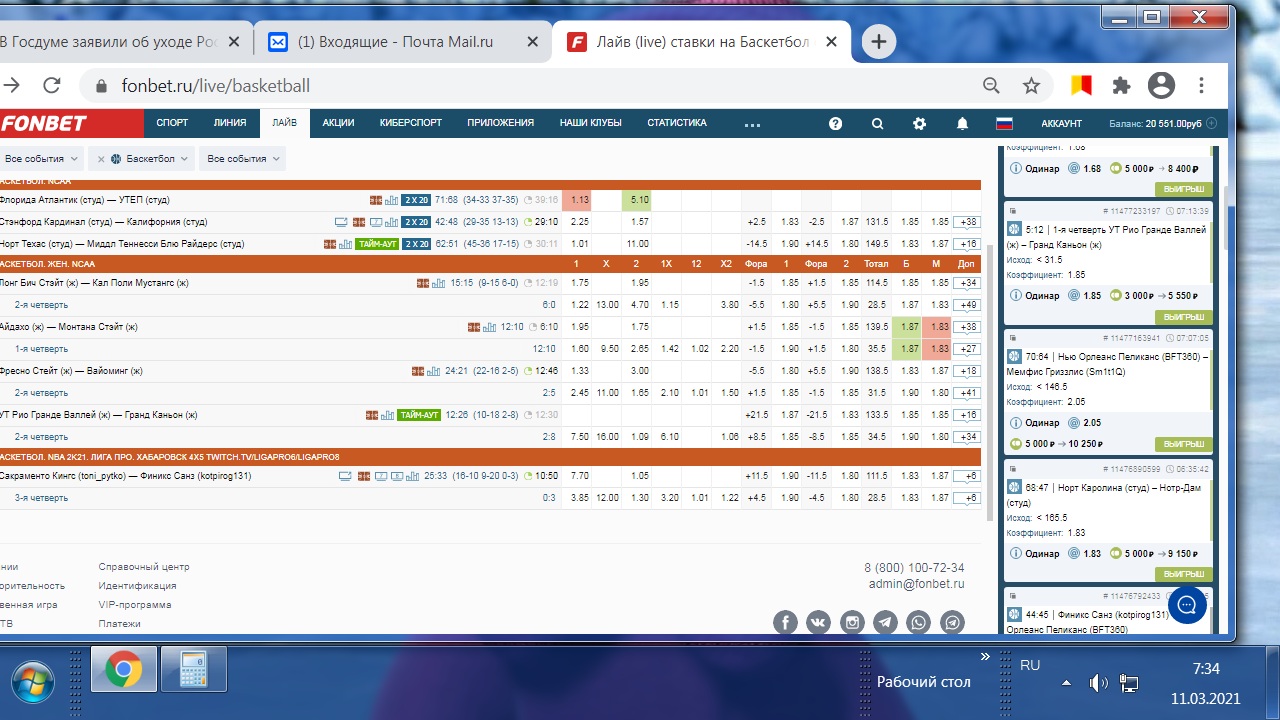Open the volume speaker icon in system tray
The image size is (1280, 720).
(1097, 683)
